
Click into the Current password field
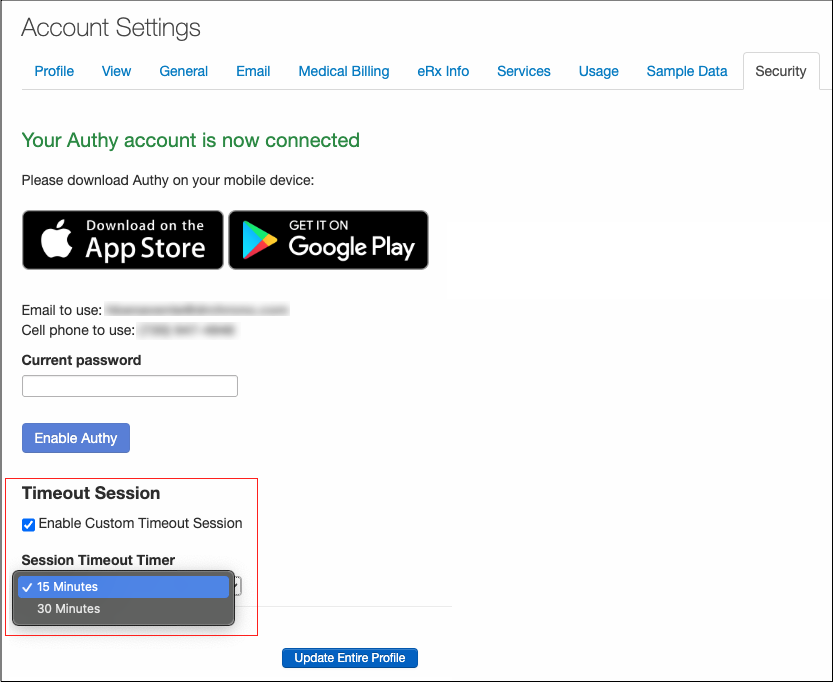130,386
